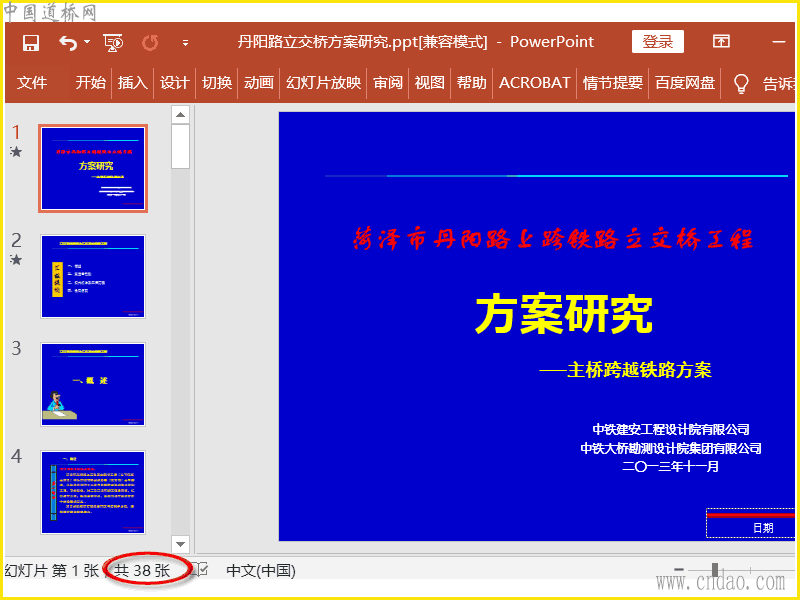Viewport: 800px width, 600px height.
Task: Open the 动画 animations tab
Action: click(259, 83)
